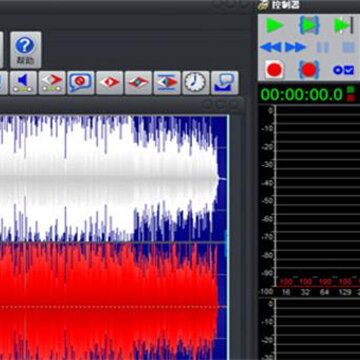The height and width of the screenshot is (360, 360).
Task: Click the '32' frequency label on the spectrum
Action: coord(305,292)
